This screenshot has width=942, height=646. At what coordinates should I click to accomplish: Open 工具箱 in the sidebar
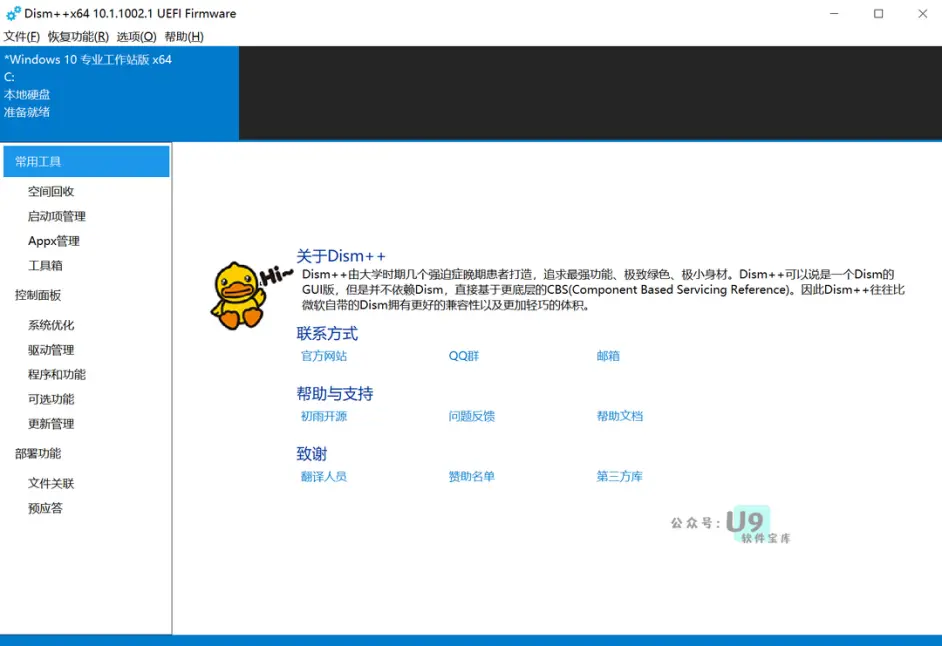(x=45, y=266)
